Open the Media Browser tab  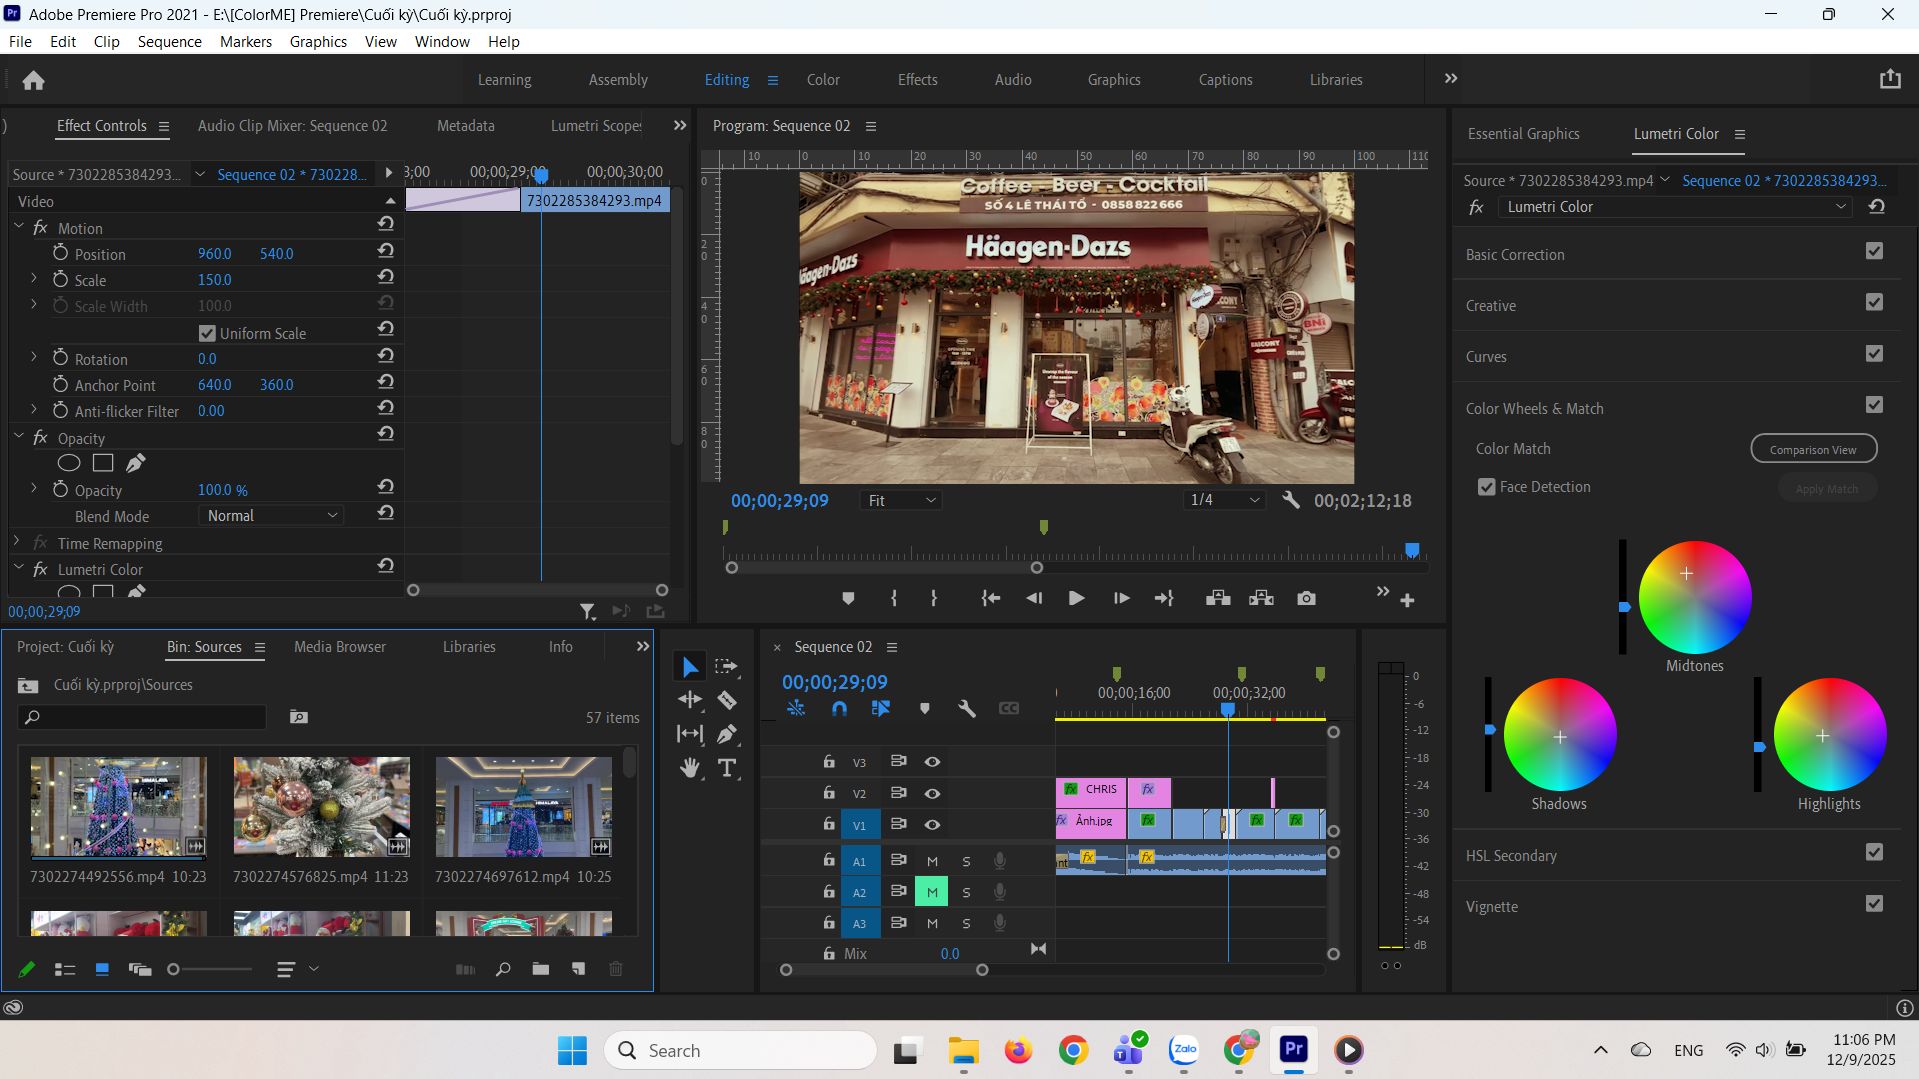[x=340, y=647]
